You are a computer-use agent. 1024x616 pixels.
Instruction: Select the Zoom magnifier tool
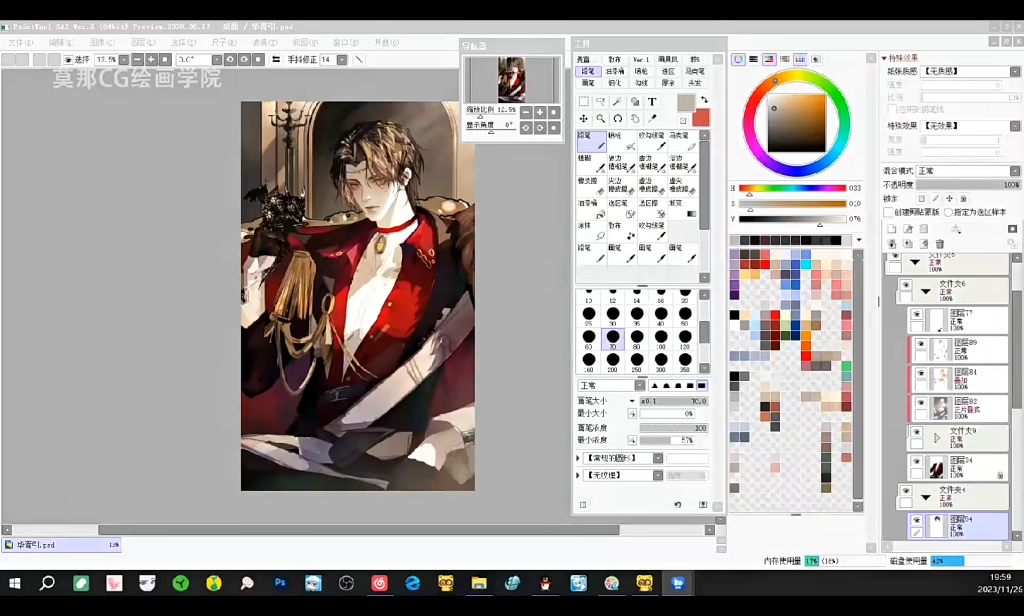click(601, 119)
